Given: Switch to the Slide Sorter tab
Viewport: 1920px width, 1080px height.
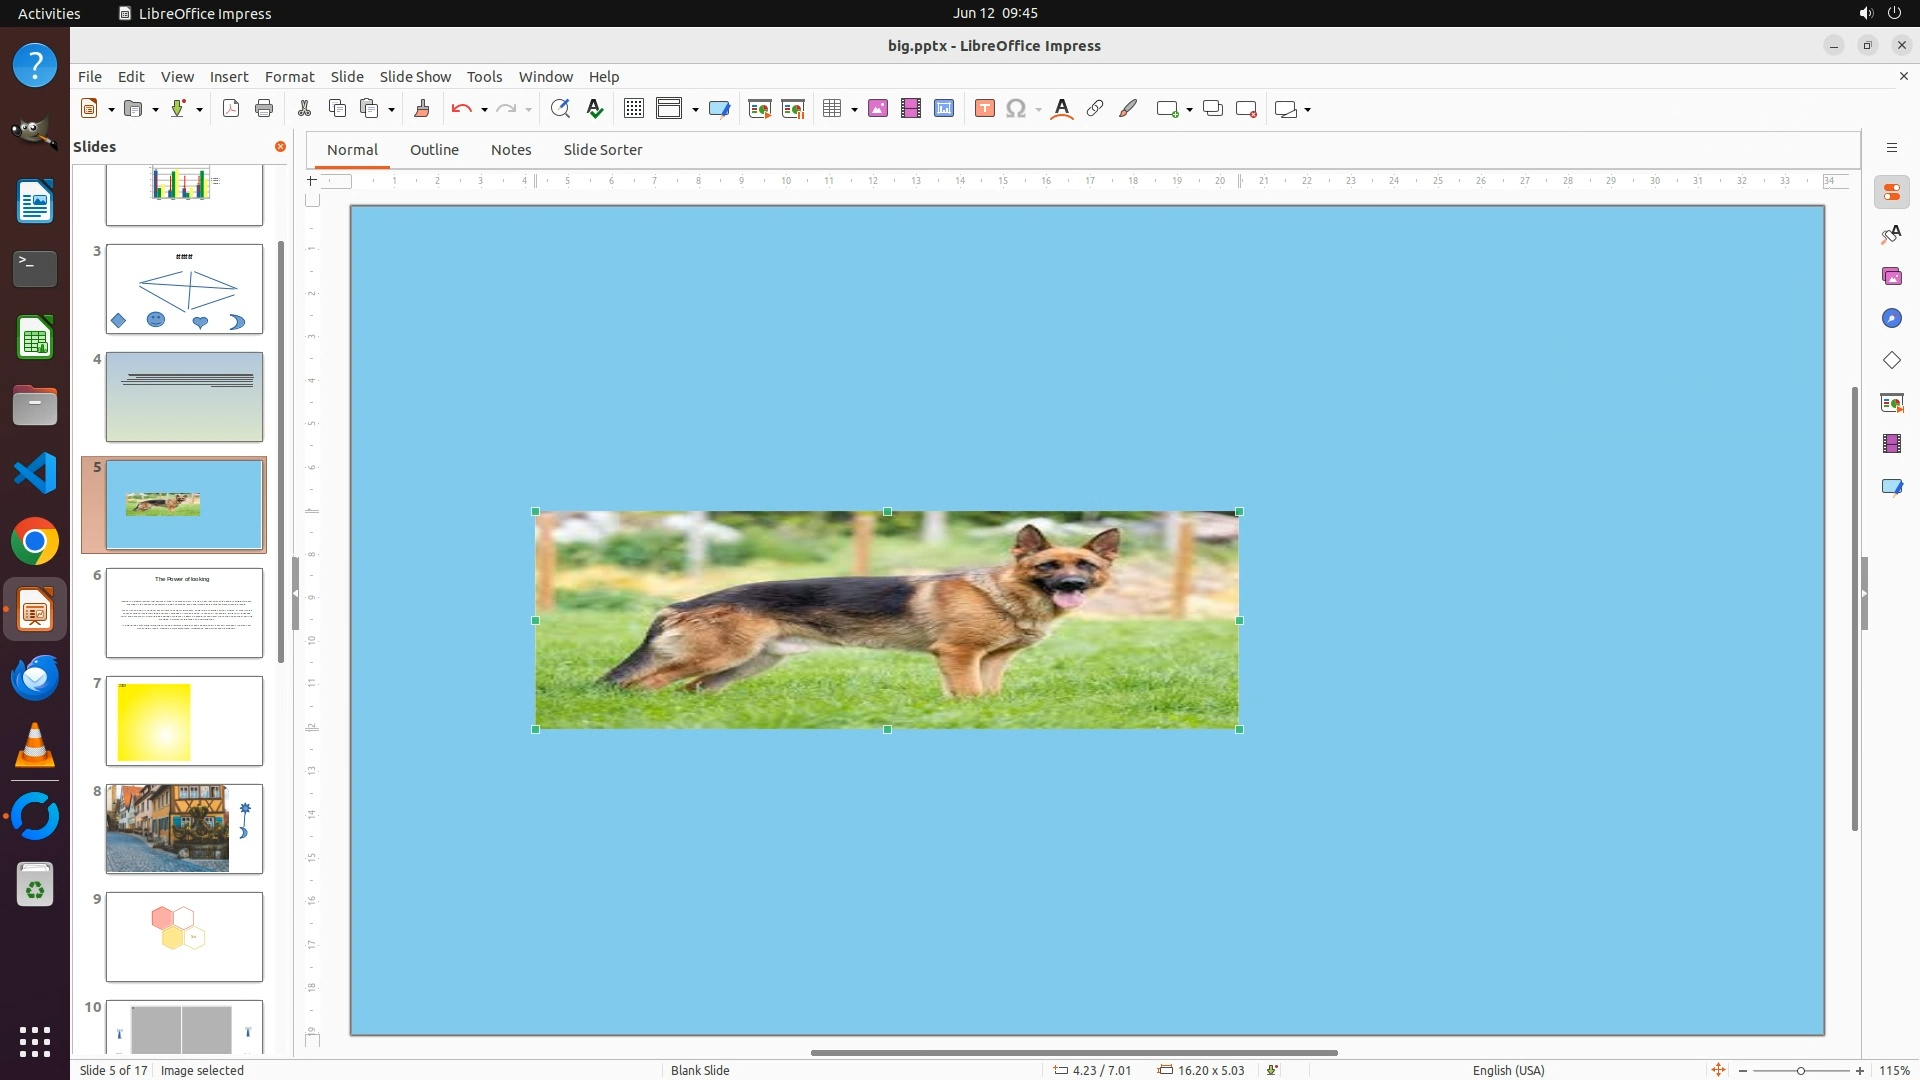Looking at the screenshot, I should click(x=602, y=150).
